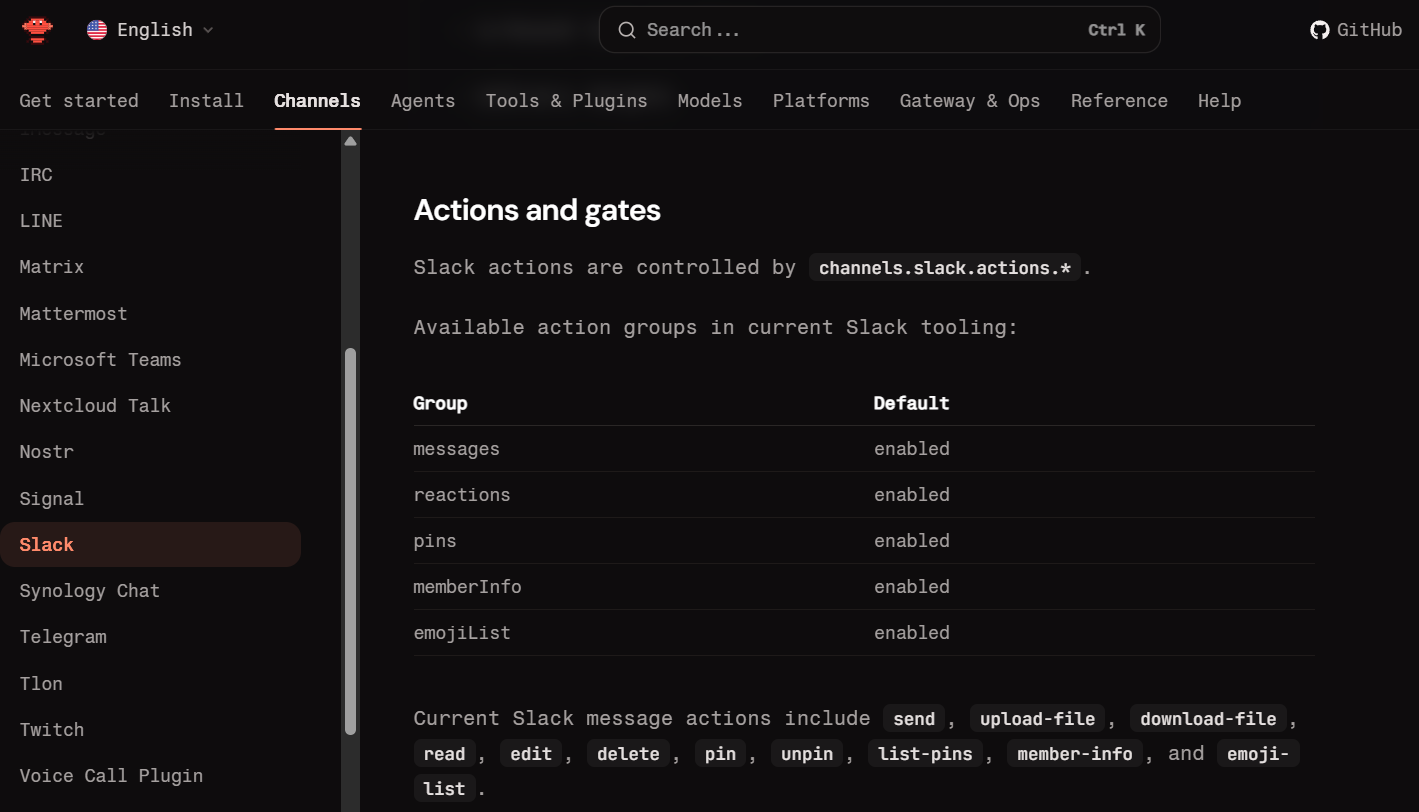1419x812 pixels.
Task: Open the Tools & Plugins tab
Action: (x=566, y=101)
